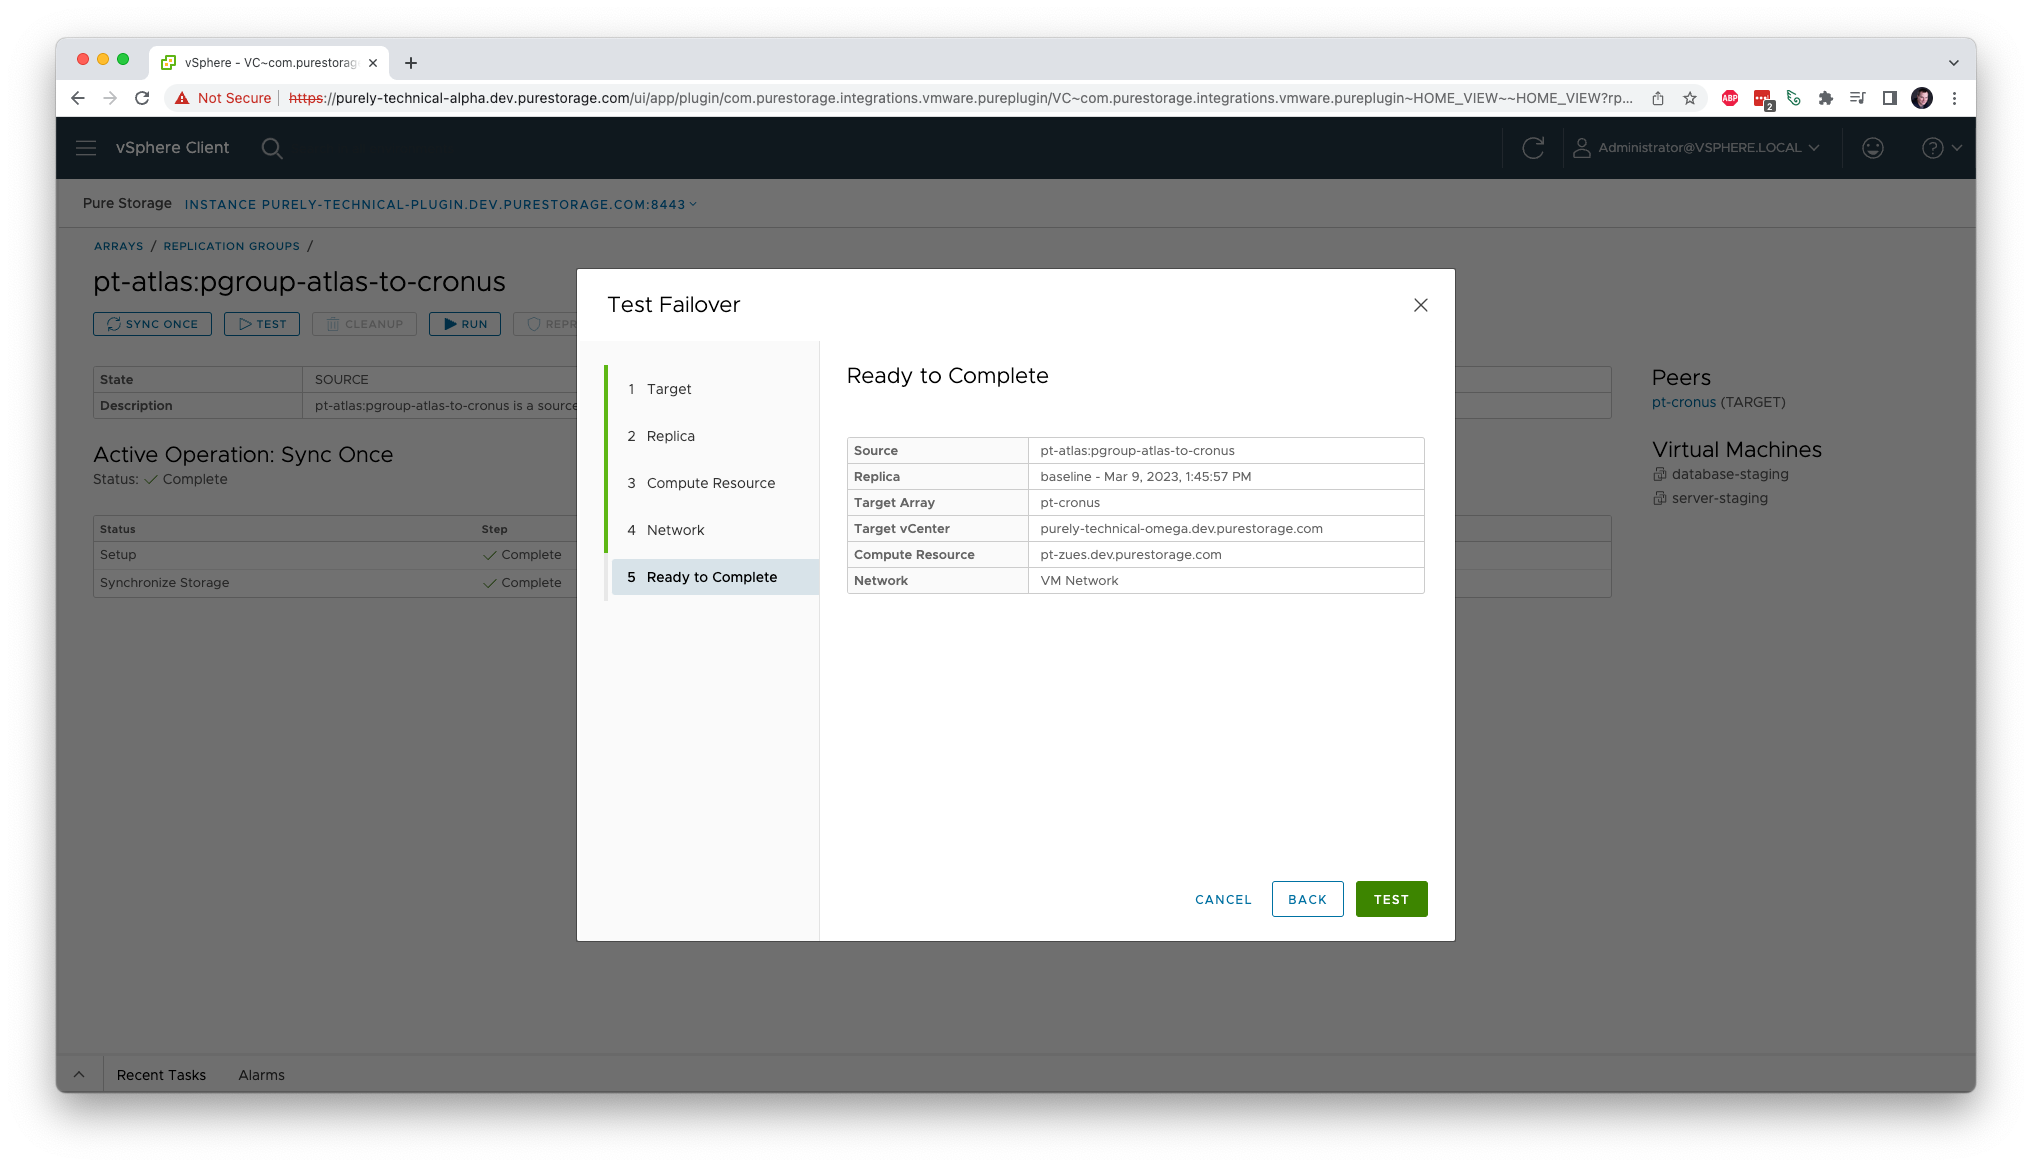This screenshot has width=2032, height=1167.
Task: Open the server-staging virtual machine
Action: pyautogui.click(x=1719, y=498)
